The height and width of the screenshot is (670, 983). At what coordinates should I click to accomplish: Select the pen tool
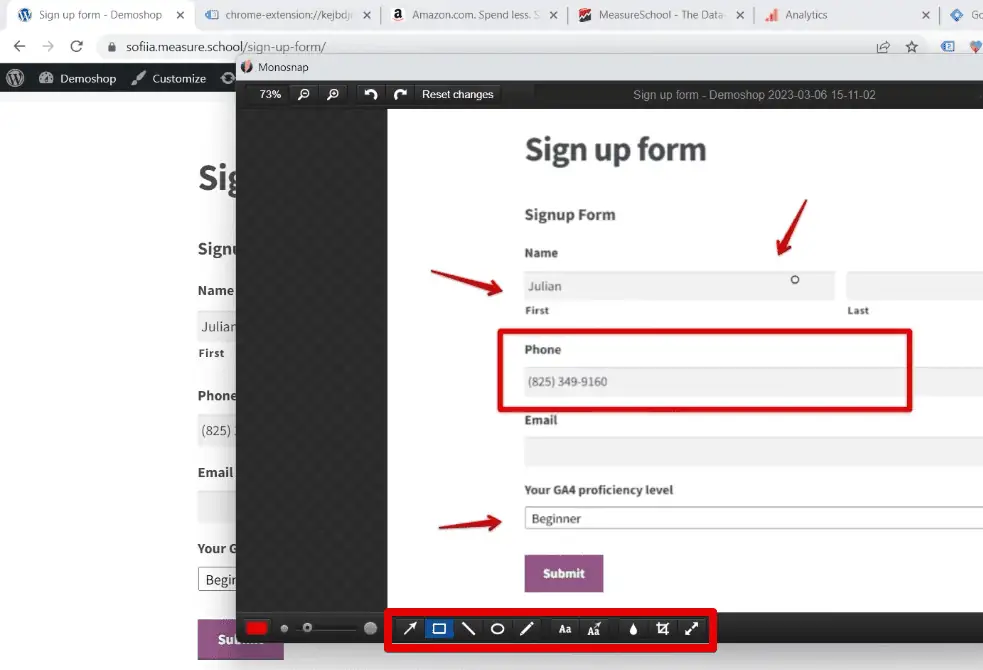[x=527, y=628]
